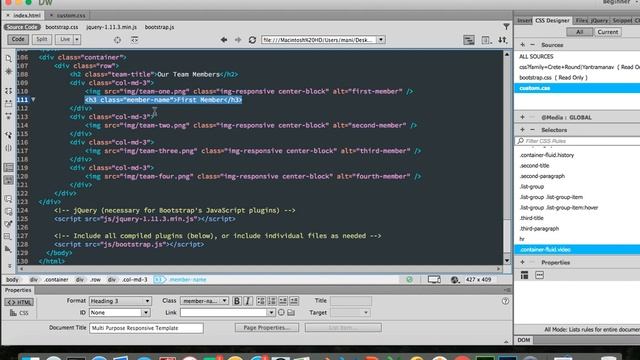Image resolution: width=640 pixels, height=360 pixels.
Task: Go back with the left arrow
Action: 224,40
